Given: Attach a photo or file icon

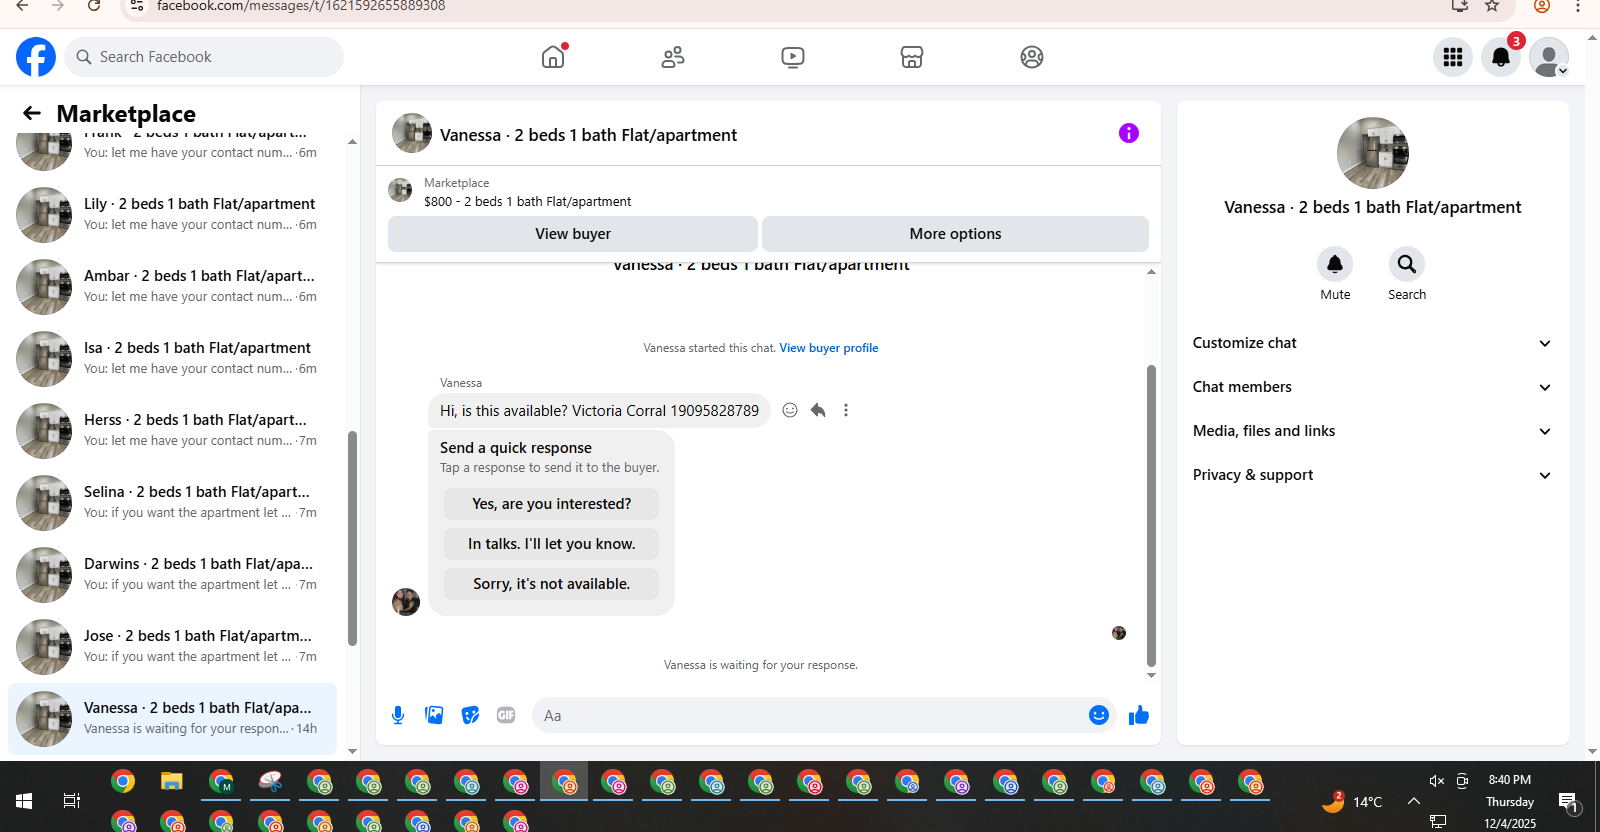Looking at the screenshot, I should 434,715.
